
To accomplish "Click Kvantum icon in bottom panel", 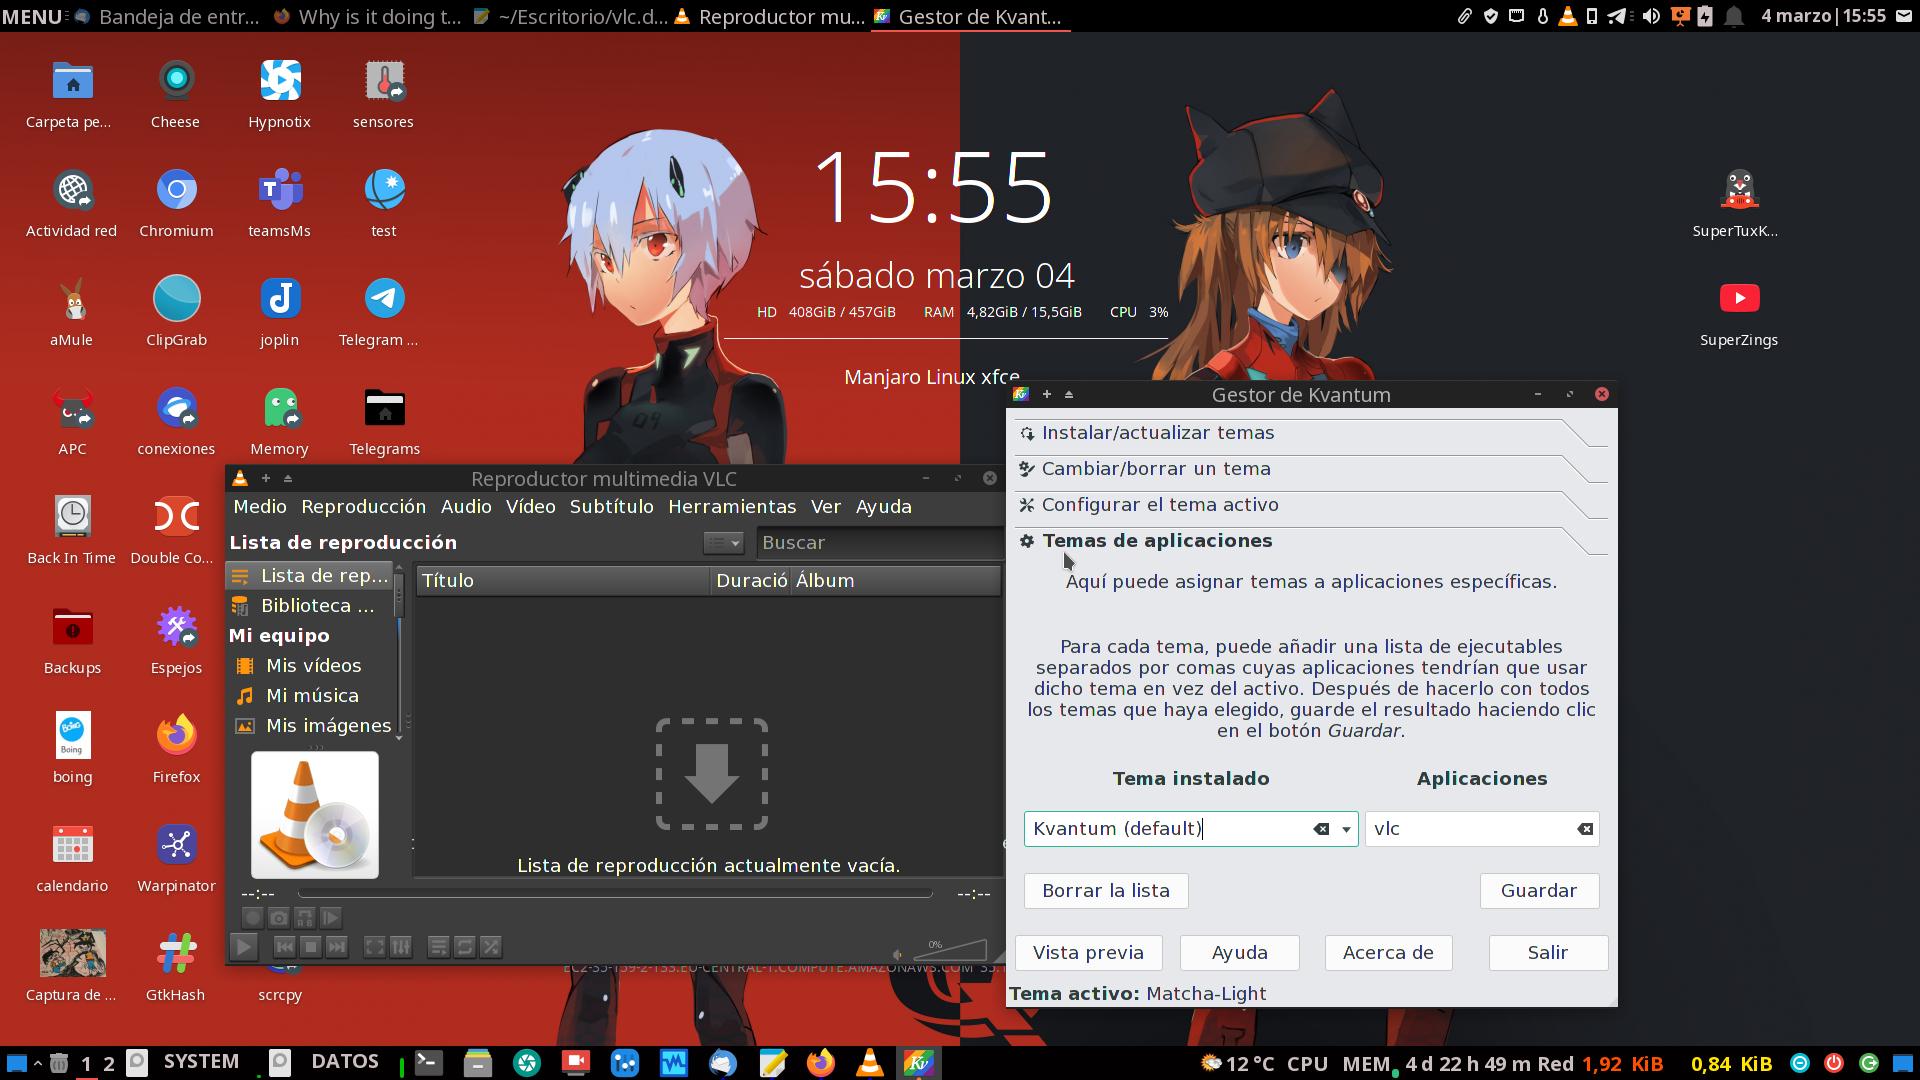I will (x=919, y=1063).
